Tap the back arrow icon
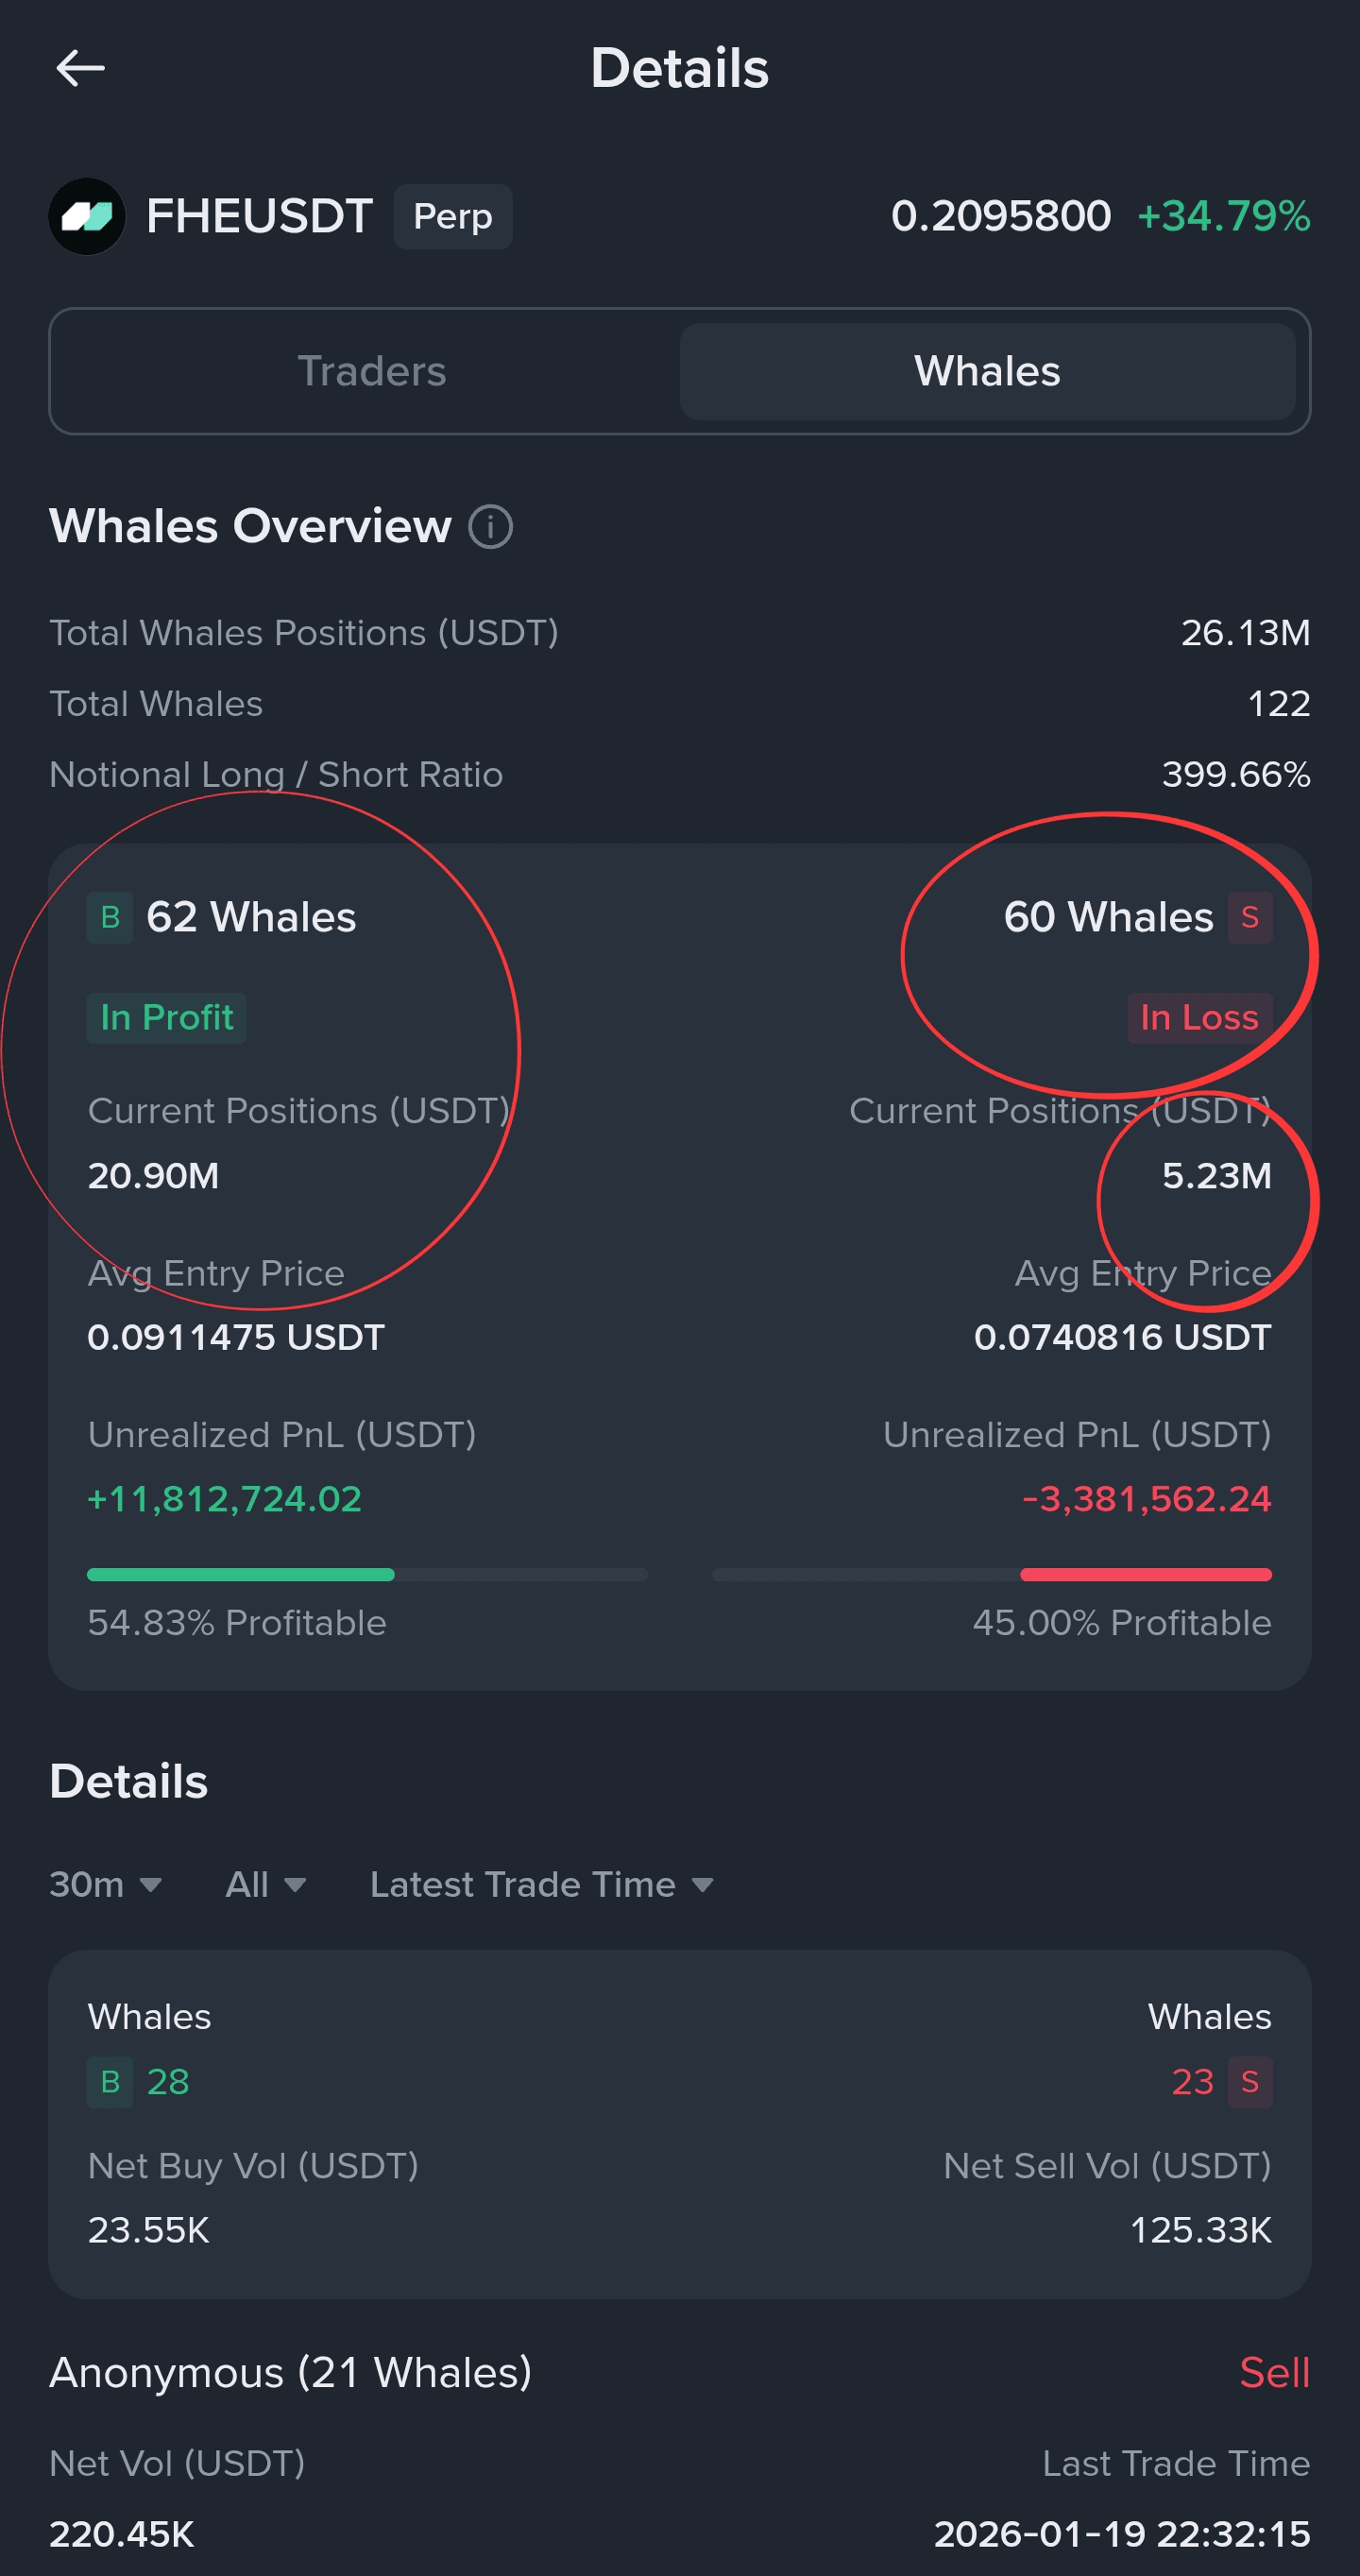 (x=80, y=69)
